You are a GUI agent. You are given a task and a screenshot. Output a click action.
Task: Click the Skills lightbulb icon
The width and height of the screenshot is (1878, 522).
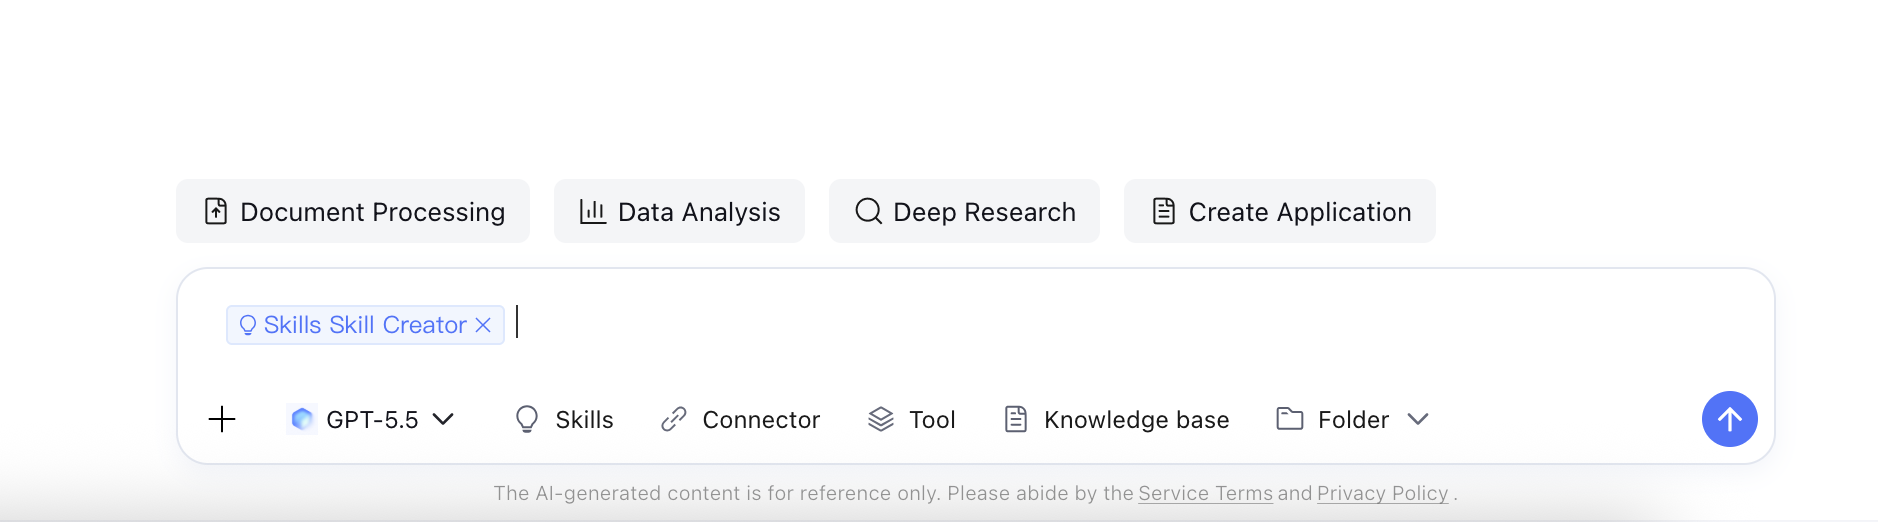pos(527,419)
